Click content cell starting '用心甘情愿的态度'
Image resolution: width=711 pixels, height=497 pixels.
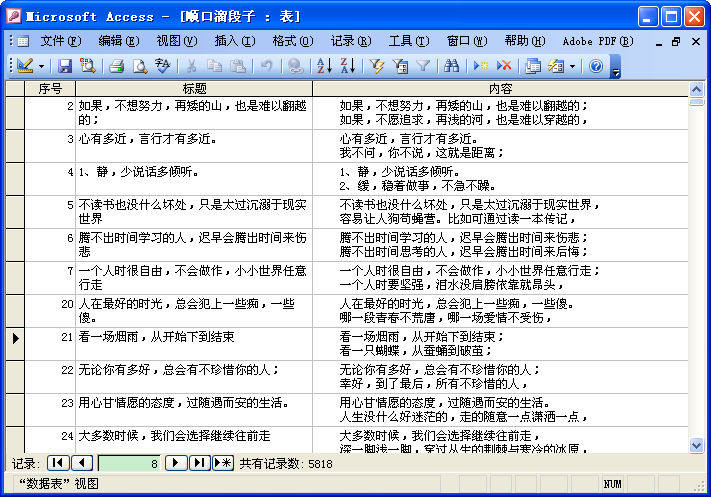pyautogui.click(x=501, y=410)
